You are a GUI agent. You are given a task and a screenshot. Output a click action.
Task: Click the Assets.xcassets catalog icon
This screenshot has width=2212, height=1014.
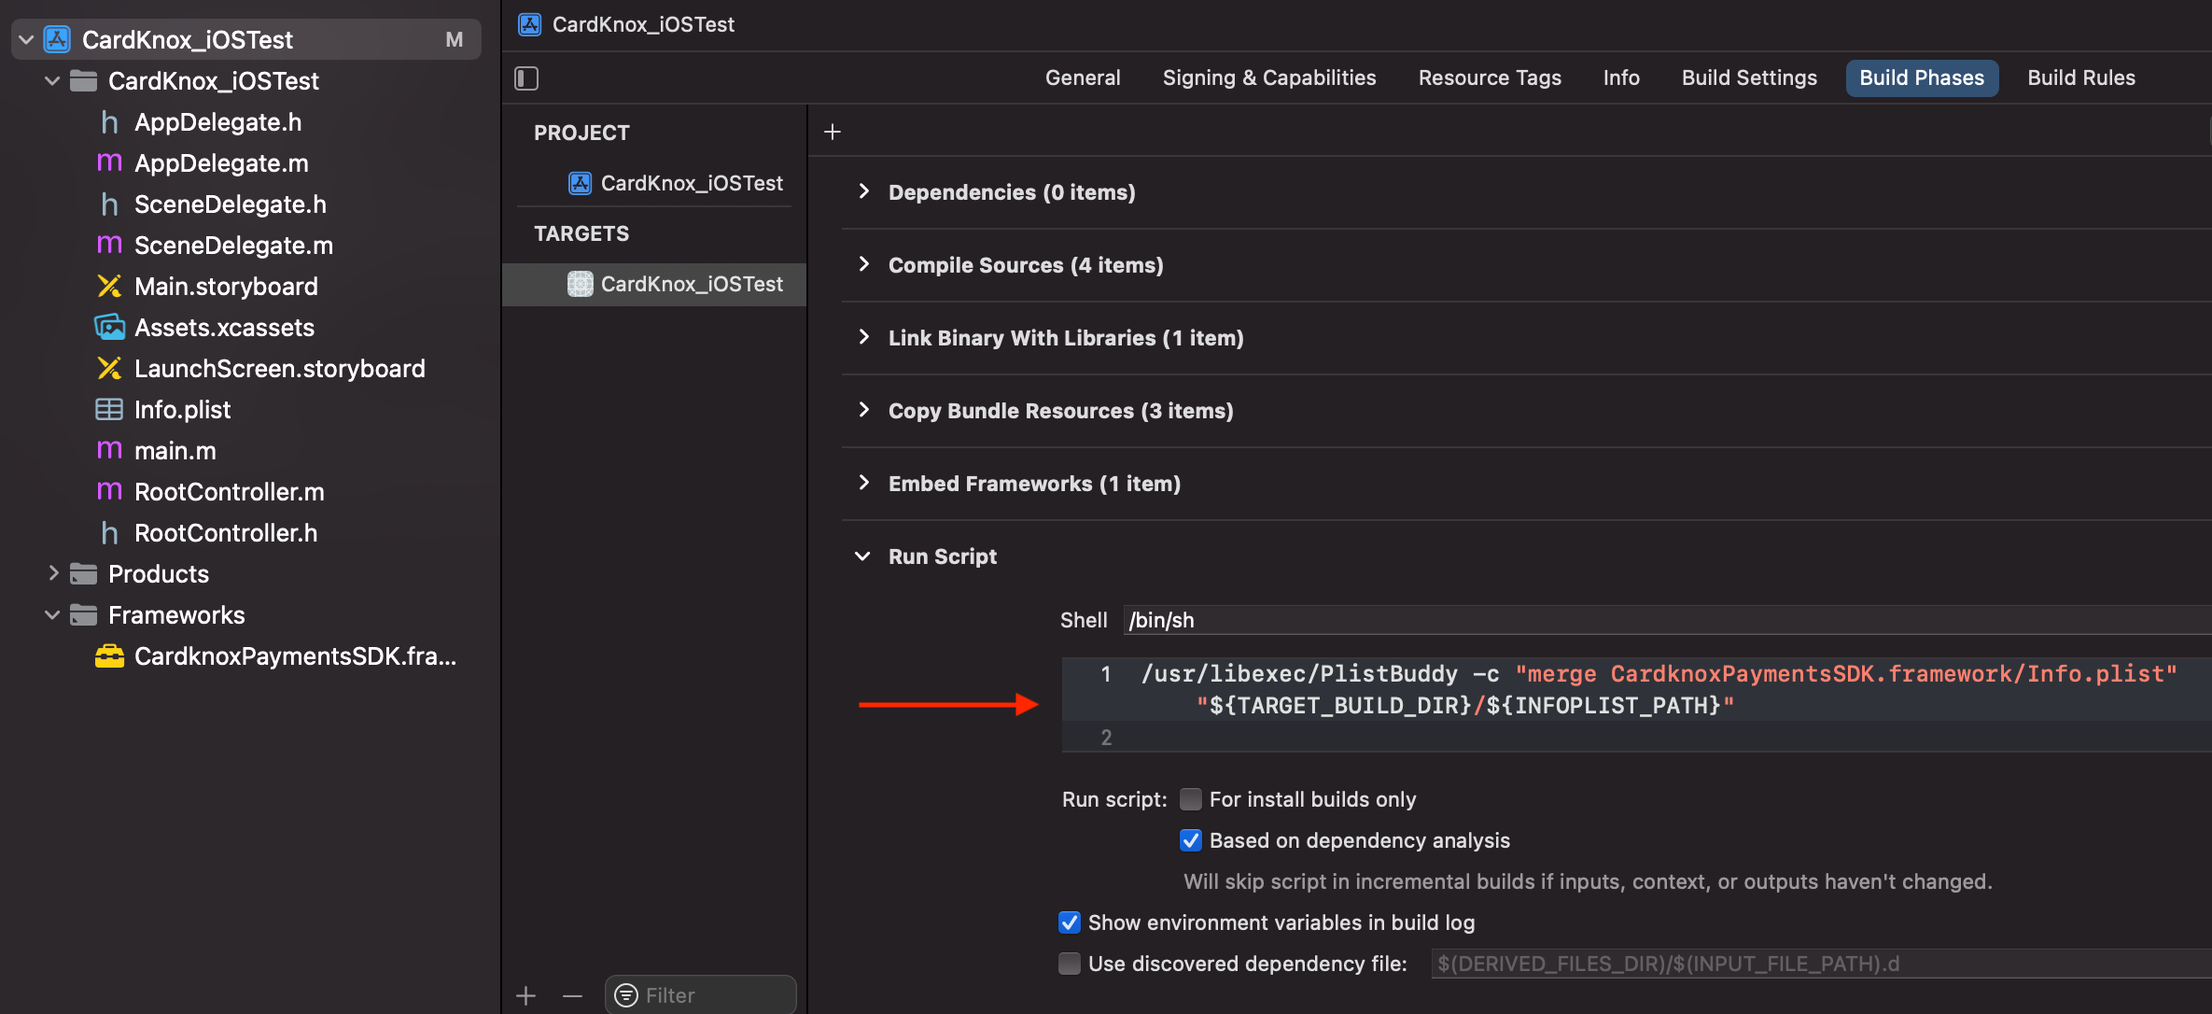[109, 327]
